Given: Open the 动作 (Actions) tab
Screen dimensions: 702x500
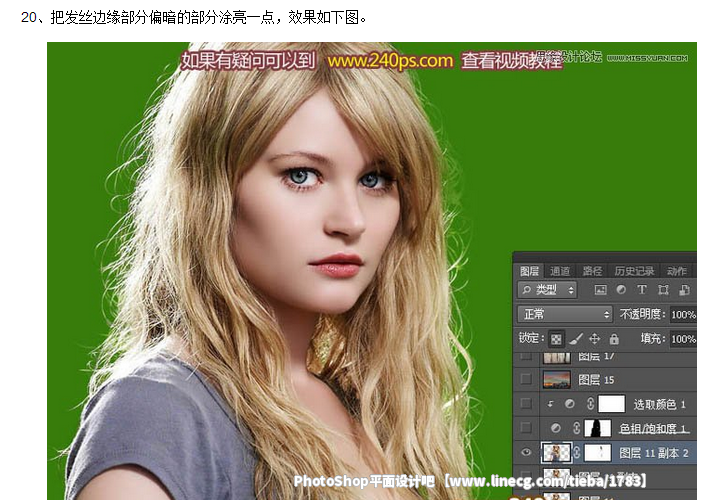Looking at the screenshot, I should point(676,271).
